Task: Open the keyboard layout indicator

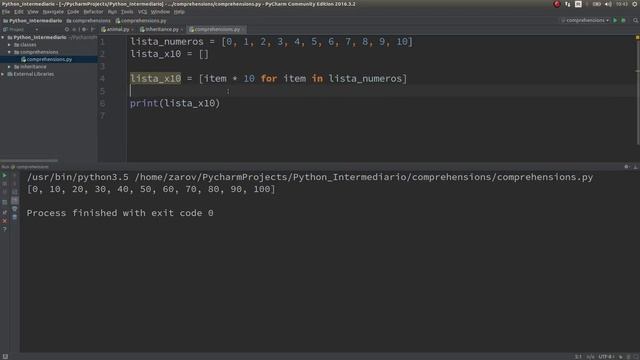Action: click(x=578, y=4)
